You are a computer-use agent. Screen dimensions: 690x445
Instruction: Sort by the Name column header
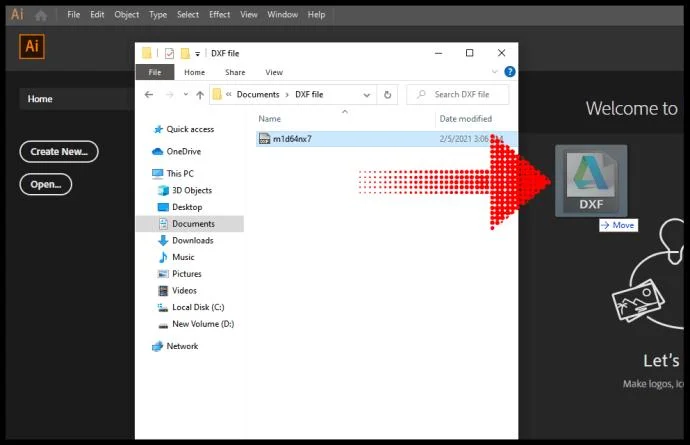pos(269,119)
